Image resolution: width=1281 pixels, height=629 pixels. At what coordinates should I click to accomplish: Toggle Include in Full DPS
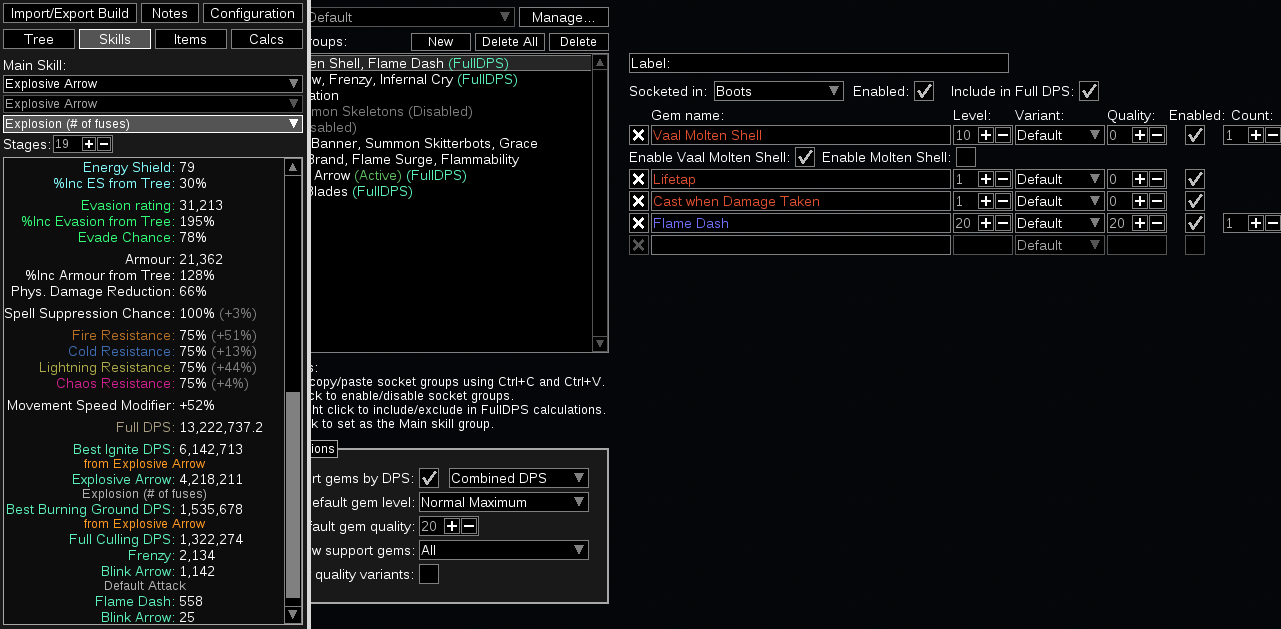1087,90
